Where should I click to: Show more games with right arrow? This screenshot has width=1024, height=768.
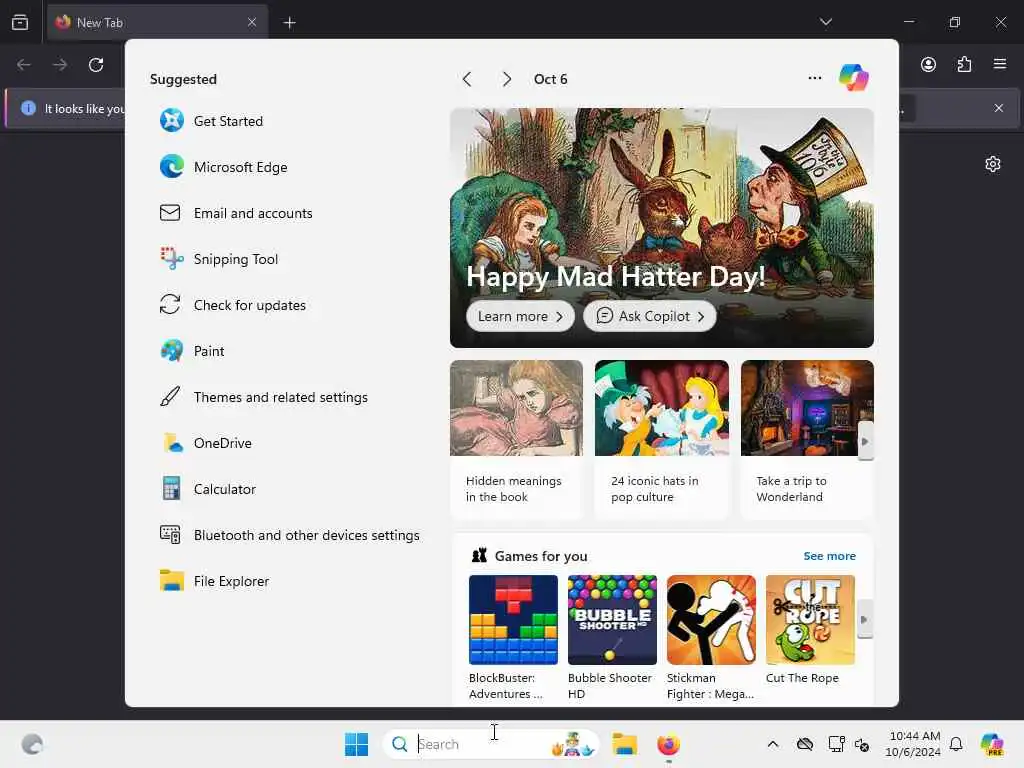(865, 619)
